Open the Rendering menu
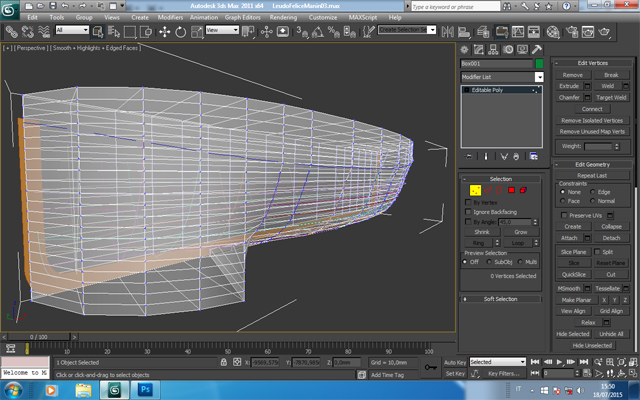This screenshot has width=640, height=400. click(x=283, y=18)
